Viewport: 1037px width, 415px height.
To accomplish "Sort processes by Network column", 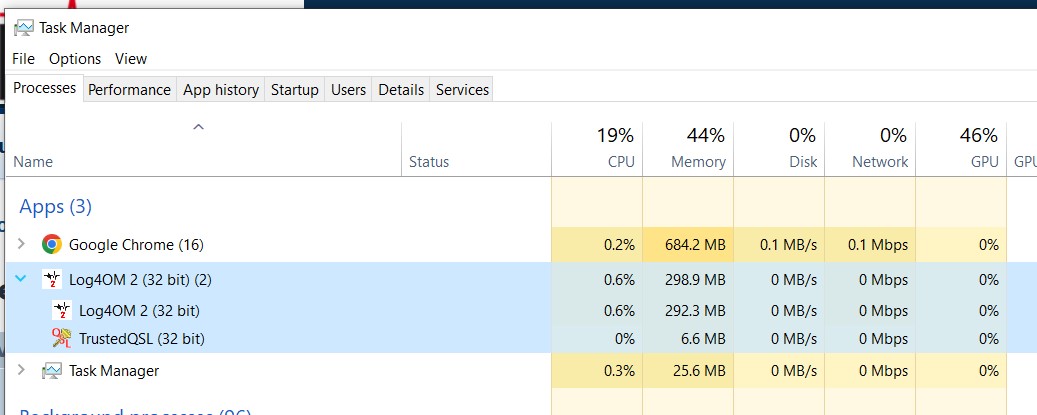I will tap(870, 149).
